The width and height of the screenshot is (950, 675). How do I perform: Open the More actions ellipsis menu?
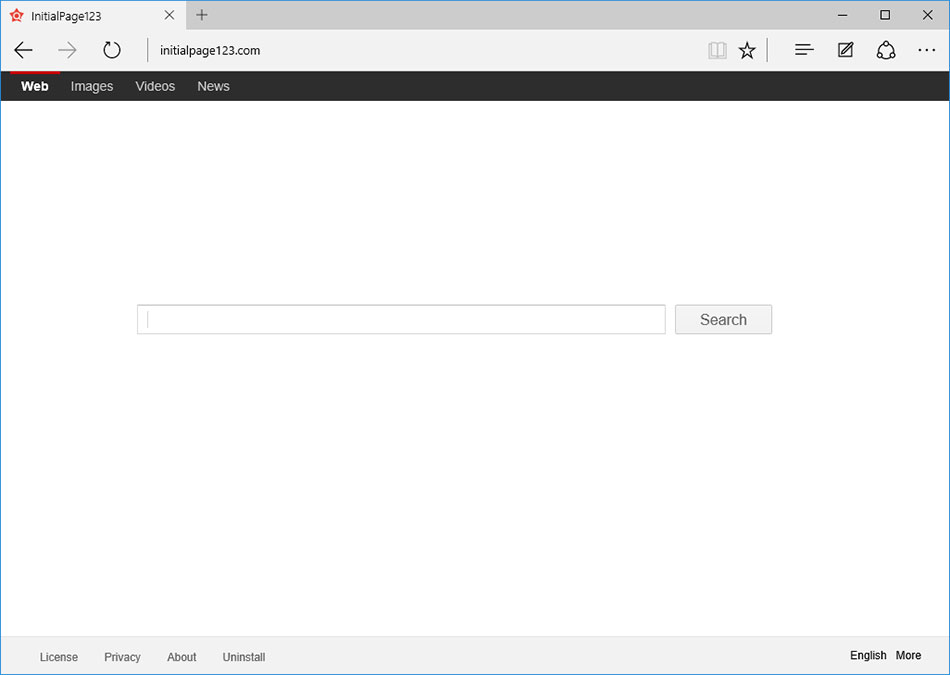point(926,50)
